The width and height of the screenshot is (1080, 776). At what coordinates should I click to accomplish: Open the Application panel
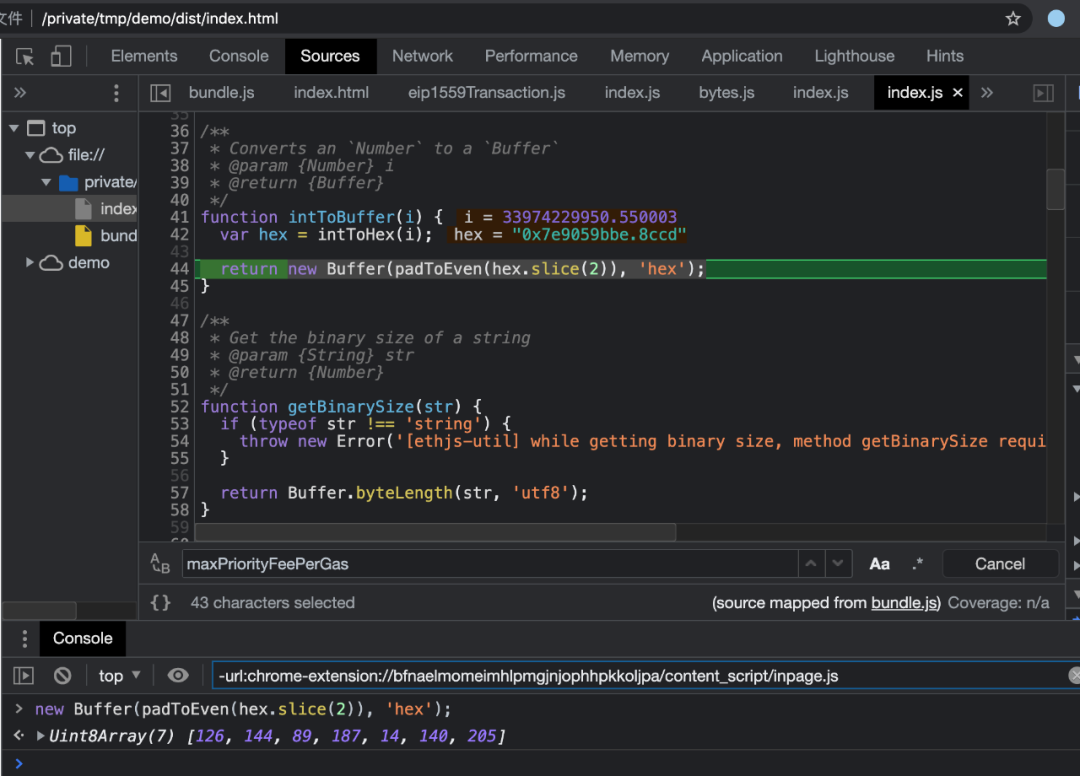[742, 56]
